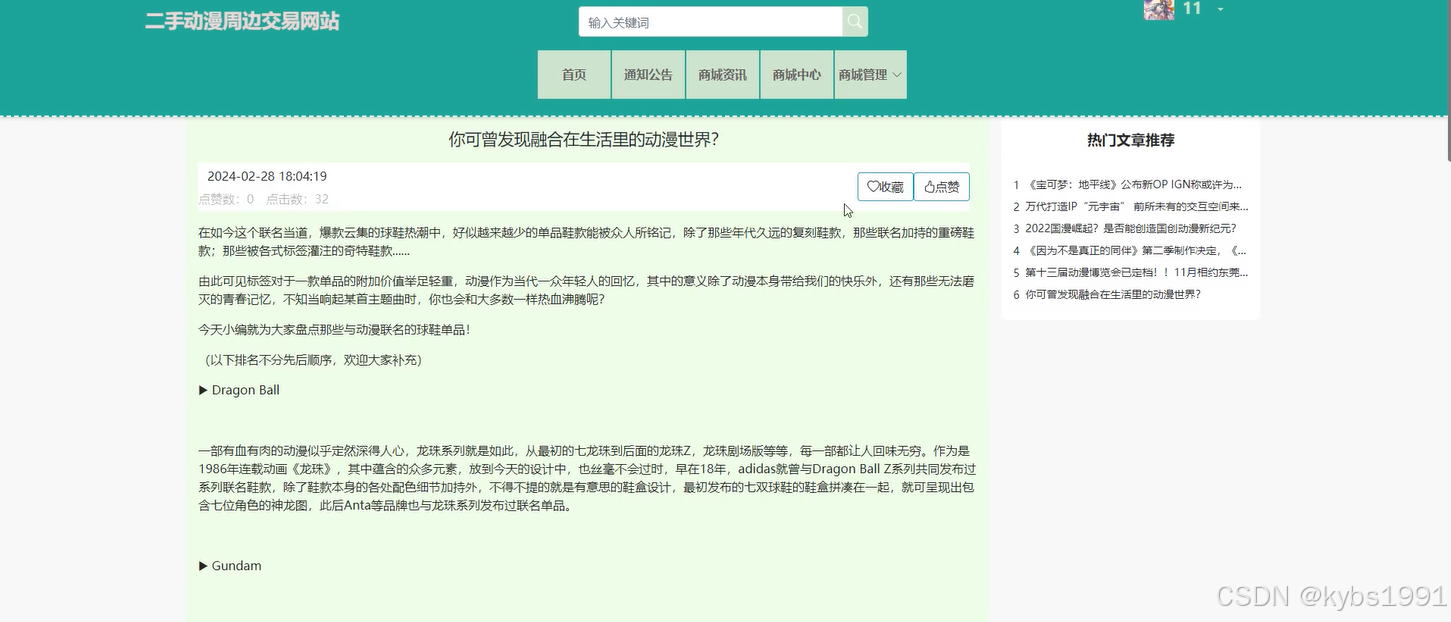Image resolution: width=1451 pixels, height=622 pixels.
Task: Expand the user account dropdown arrow
Action: click(1220, 9)
